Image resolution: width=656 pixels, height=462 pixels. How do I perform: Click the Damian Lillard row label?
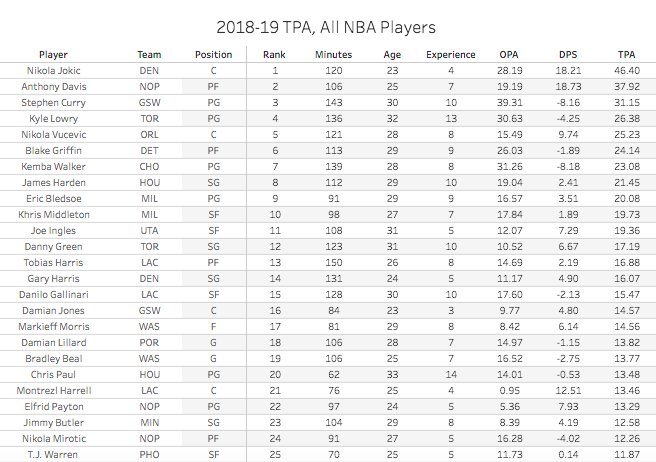point(53,341)
